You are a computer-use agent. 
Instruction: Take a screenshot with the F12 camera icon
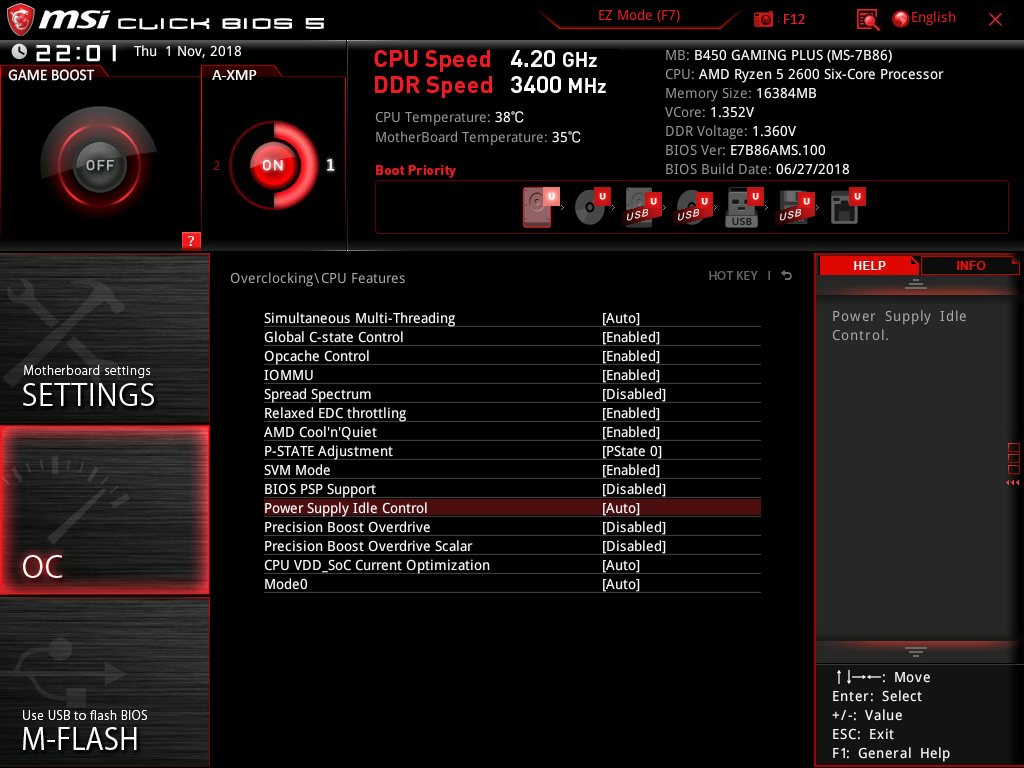pyautogui.click(x=763, y=20)
